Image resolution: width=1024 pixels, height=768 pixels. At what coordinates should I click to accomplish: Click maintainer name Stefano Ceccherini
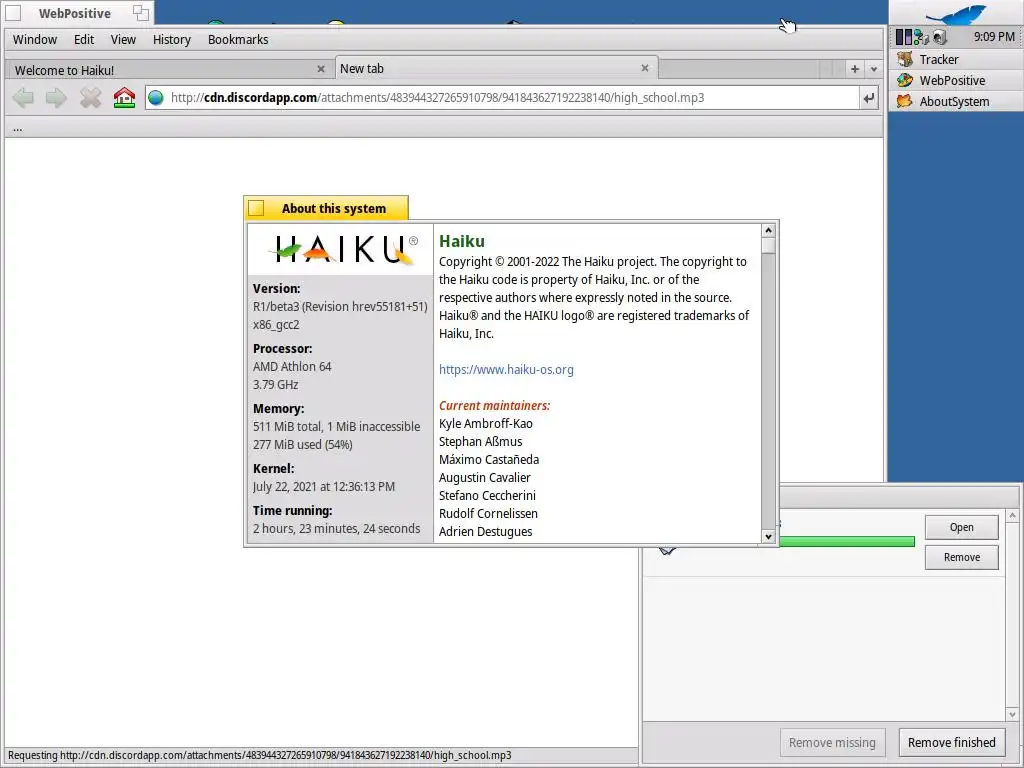point(487,496)
